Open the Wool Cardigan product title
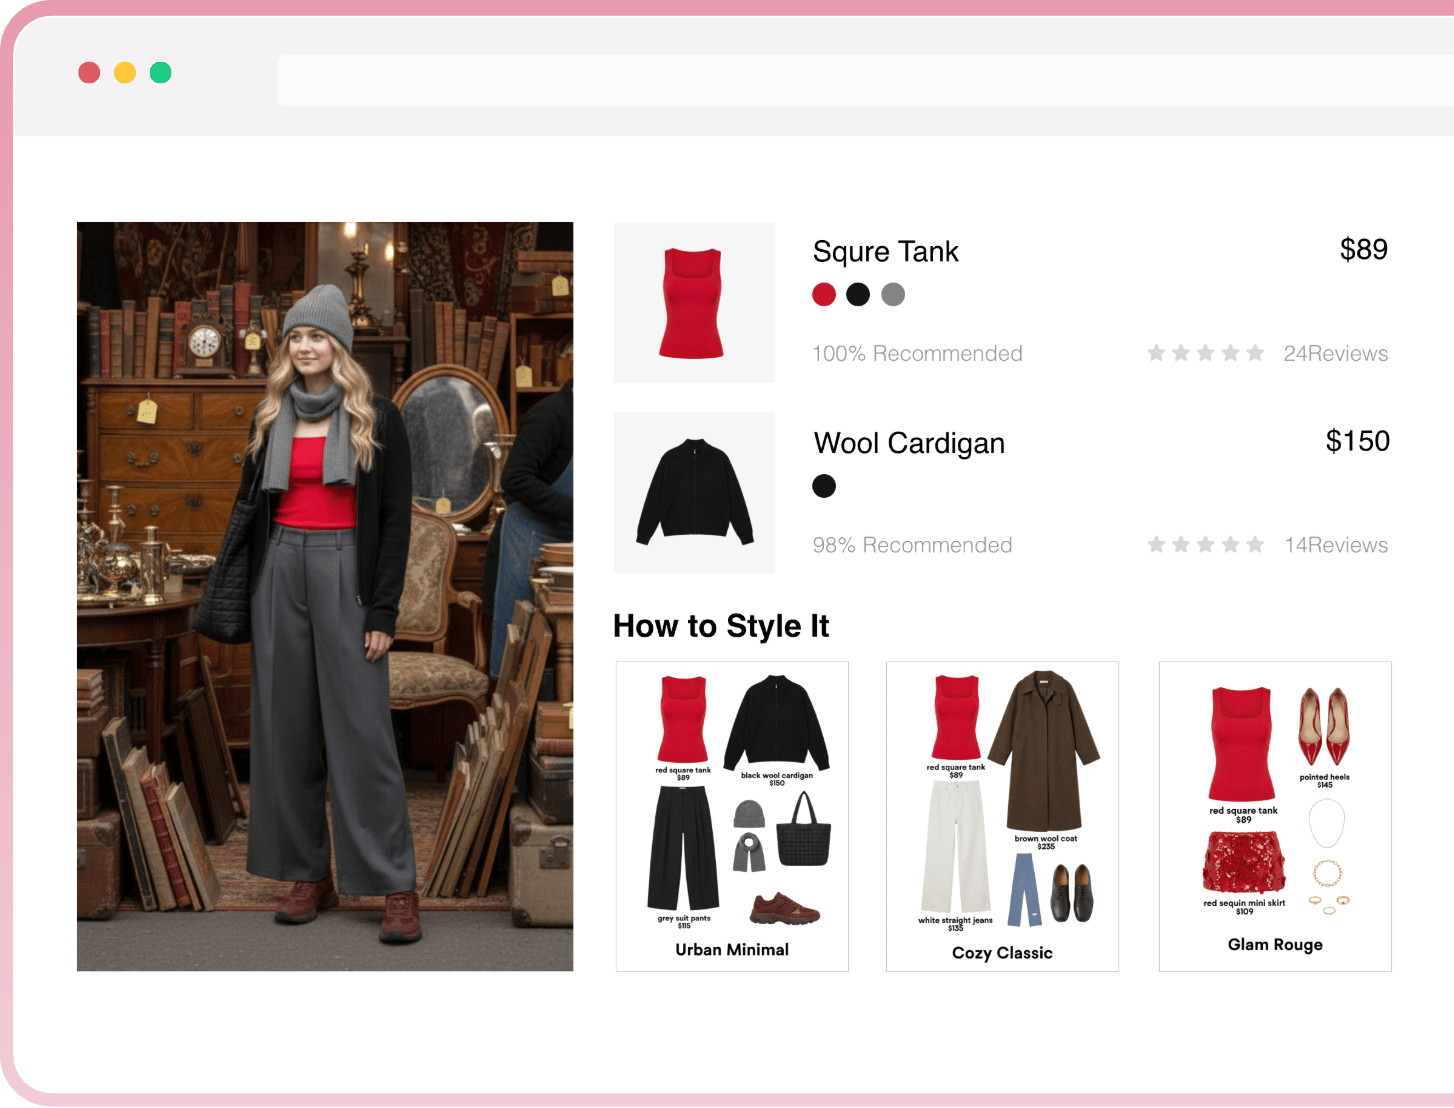The image size is (1454, 1108). 909,443
